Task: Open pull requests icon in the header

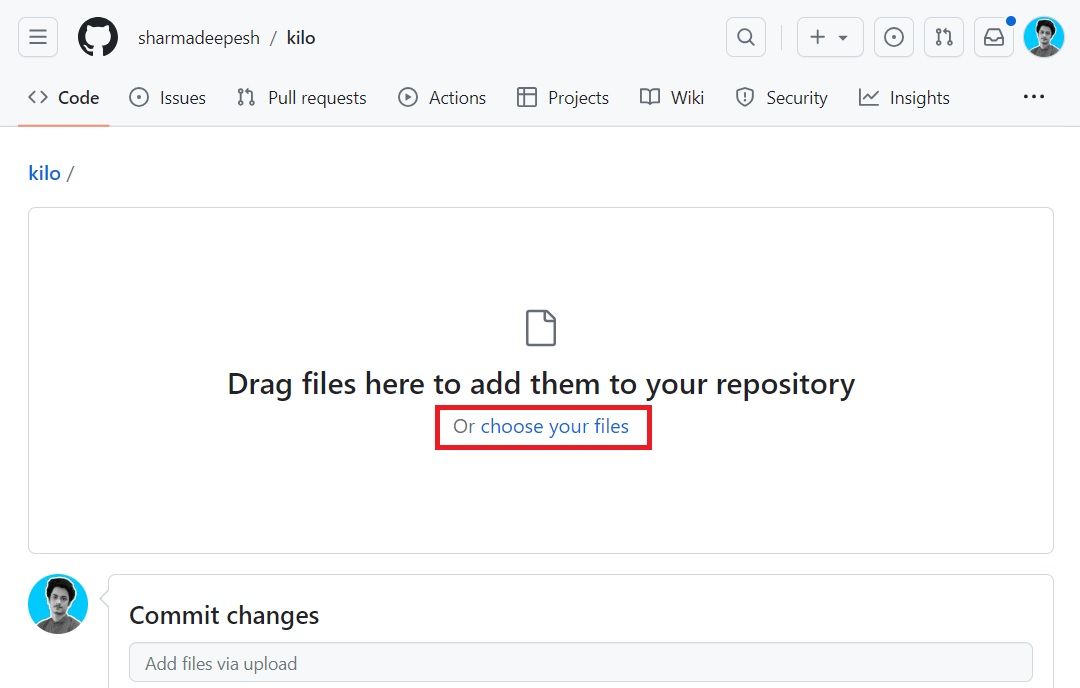Action: coord(943,37)
